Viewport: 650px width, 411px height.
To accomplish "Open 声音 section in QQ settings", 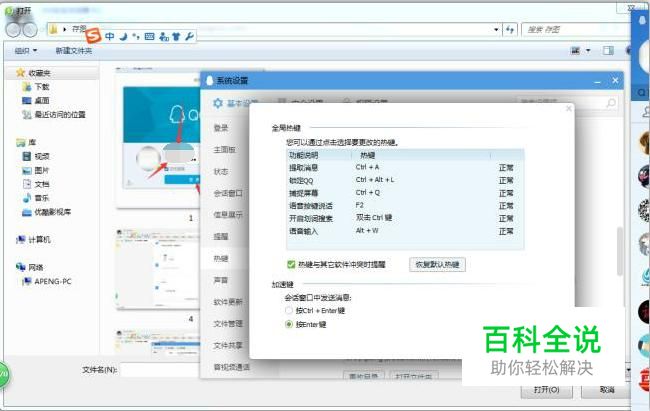I will tap(221, 280).
